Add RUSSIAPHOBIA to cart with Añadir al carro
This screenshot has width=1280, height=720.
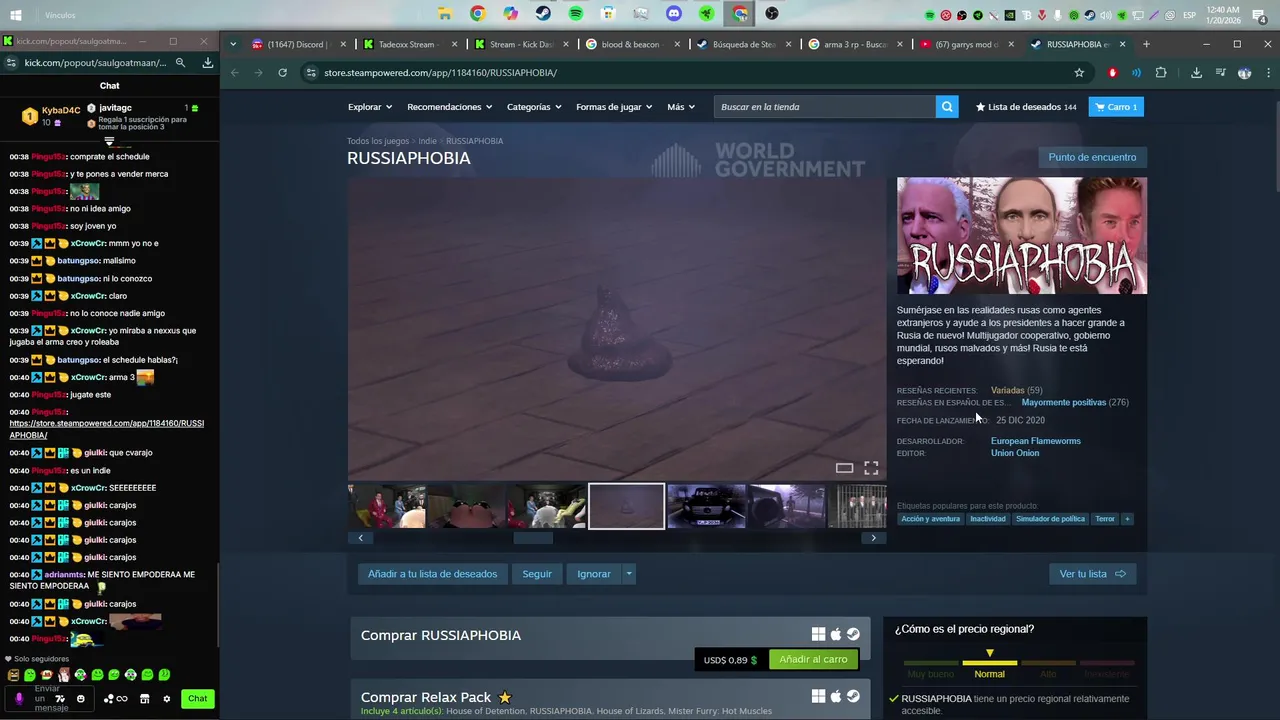[x=813, y=660]
